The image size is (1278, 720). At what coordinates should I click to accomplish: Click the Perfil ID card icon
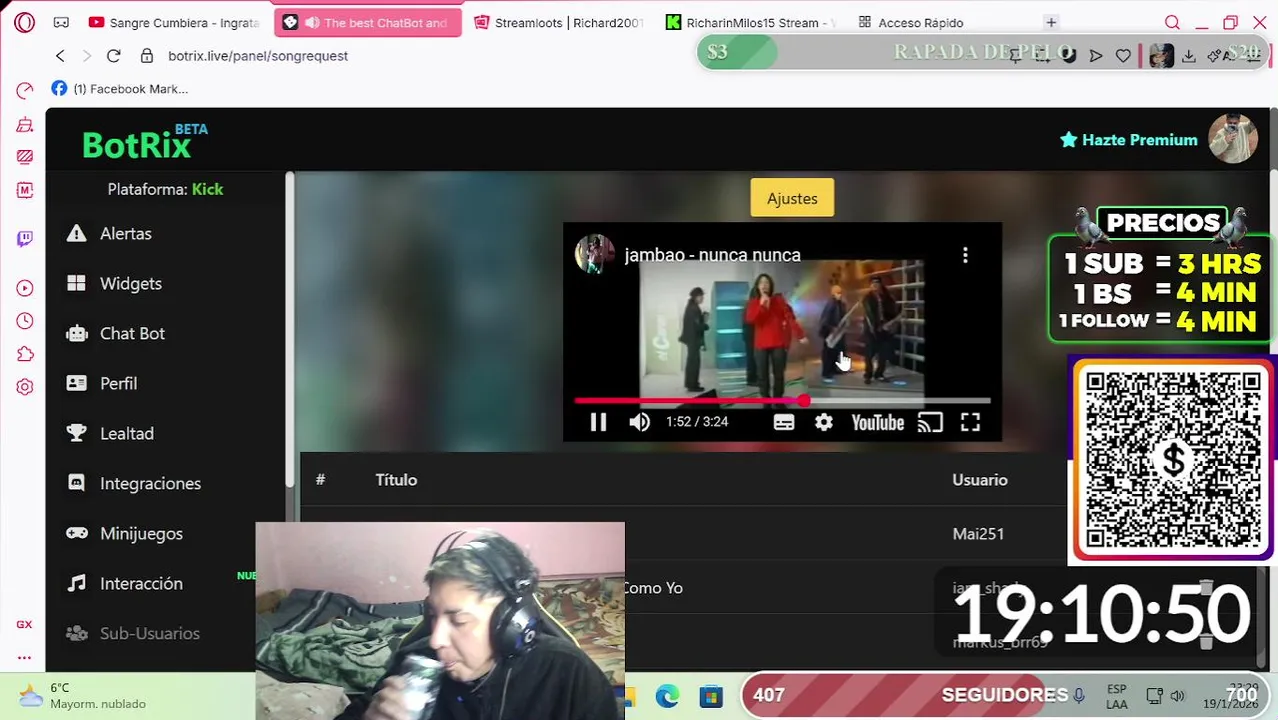(76, 383)
